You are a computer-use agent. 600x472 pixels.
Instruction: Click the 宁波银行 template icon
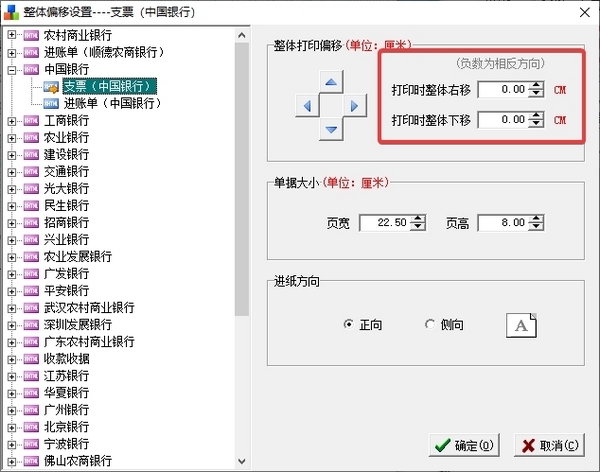tap(31, 444)
